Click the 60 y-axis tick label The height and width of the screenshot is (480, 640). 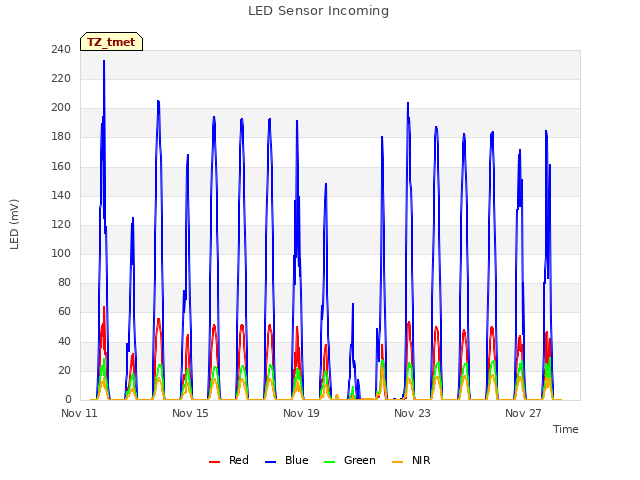pos(64,312)
